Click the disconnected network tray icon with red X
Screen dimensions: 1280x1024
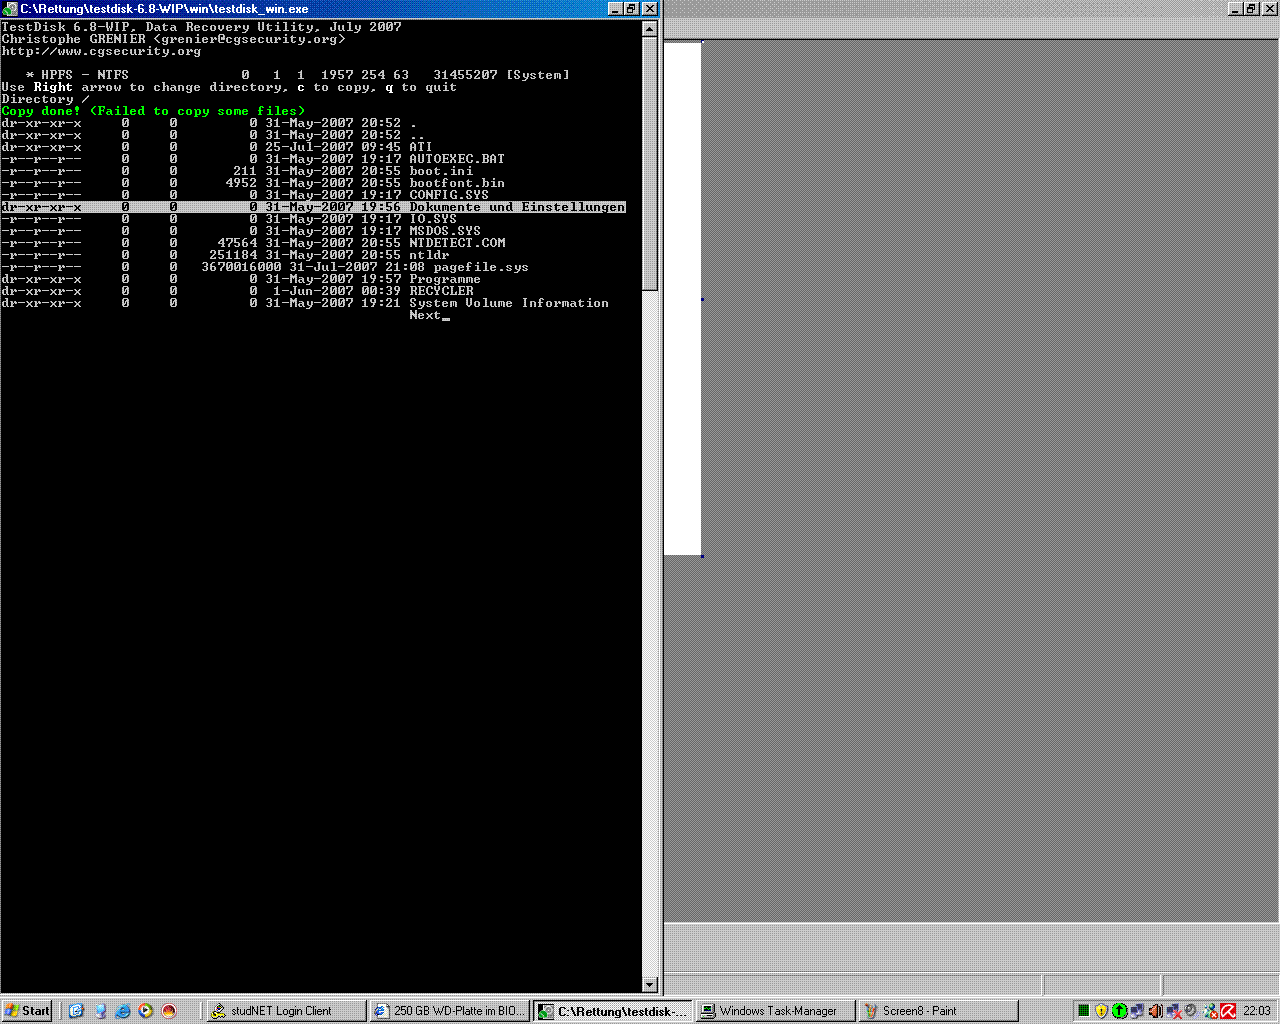pos(1173,1011)
